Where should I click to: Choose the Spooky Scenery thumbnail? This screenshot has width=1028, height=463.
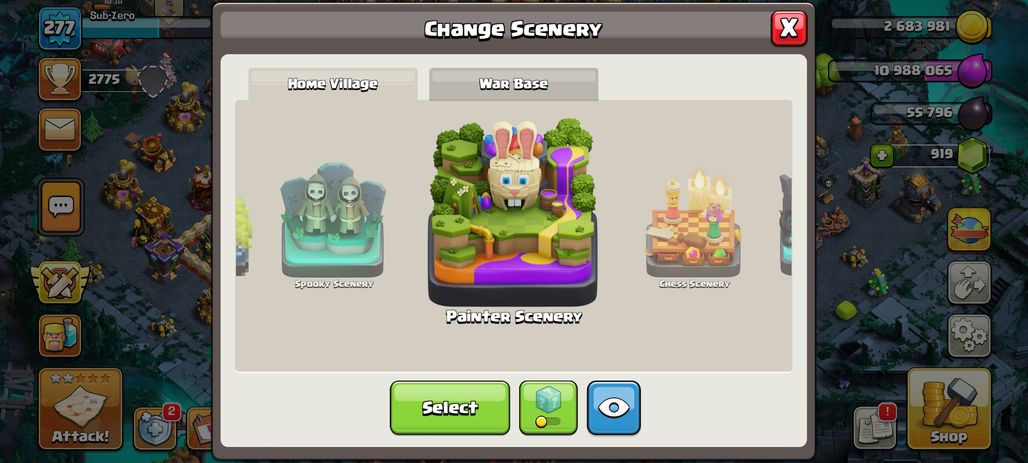[x=333, y=225]
